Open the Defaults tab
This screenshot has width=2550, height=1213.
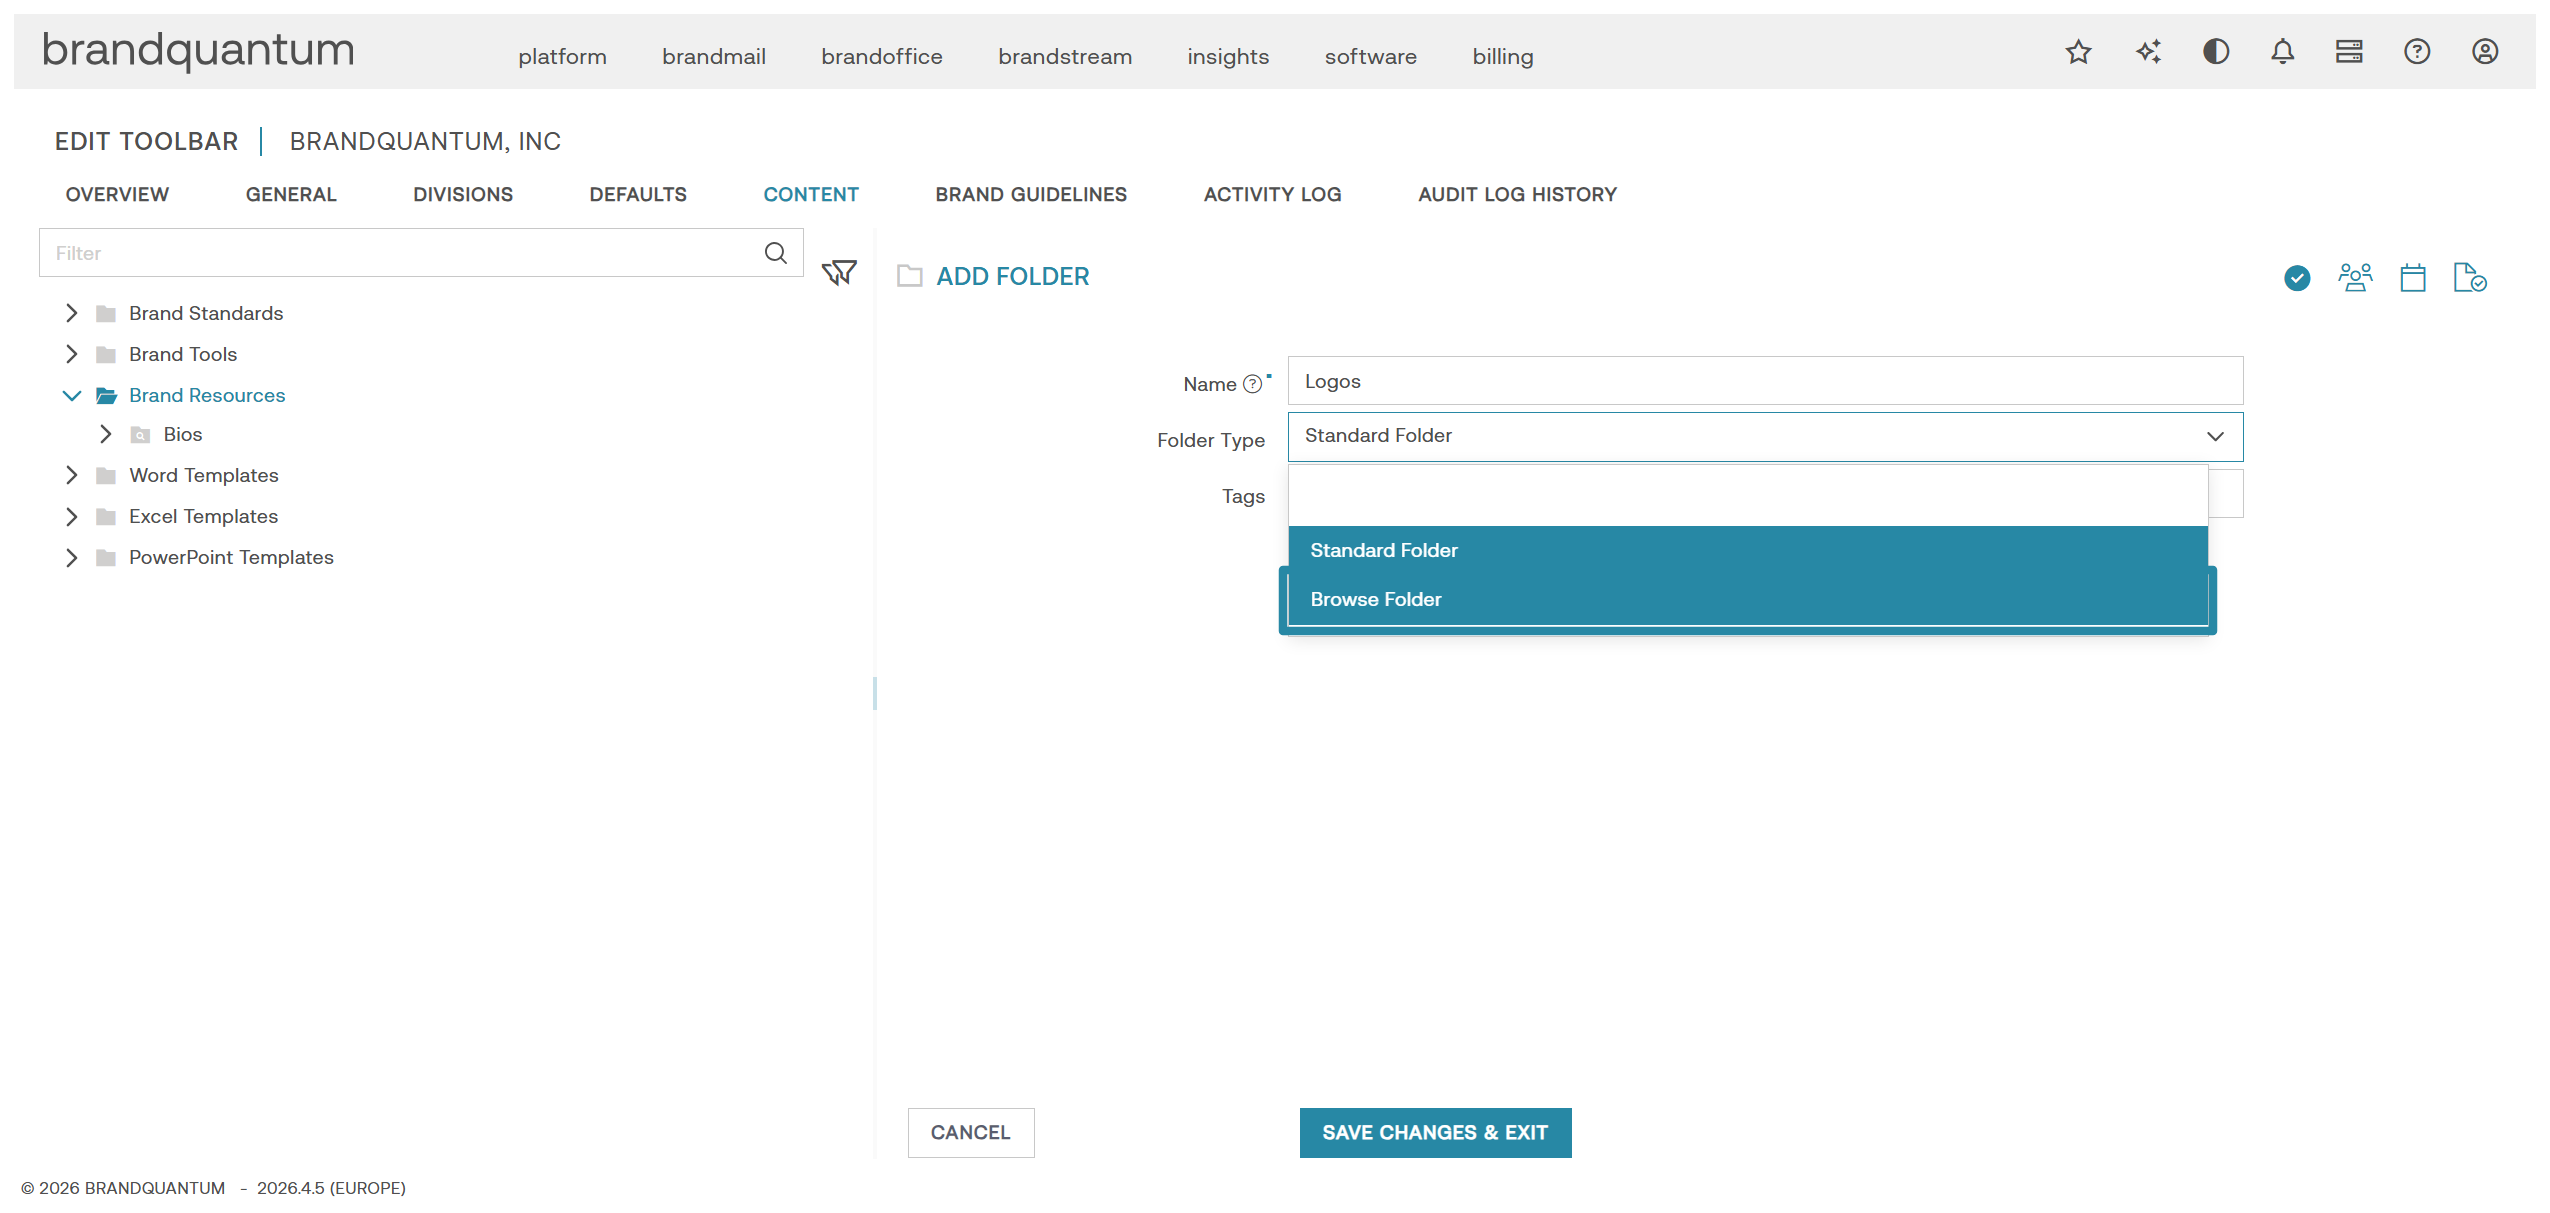[638, 194]
